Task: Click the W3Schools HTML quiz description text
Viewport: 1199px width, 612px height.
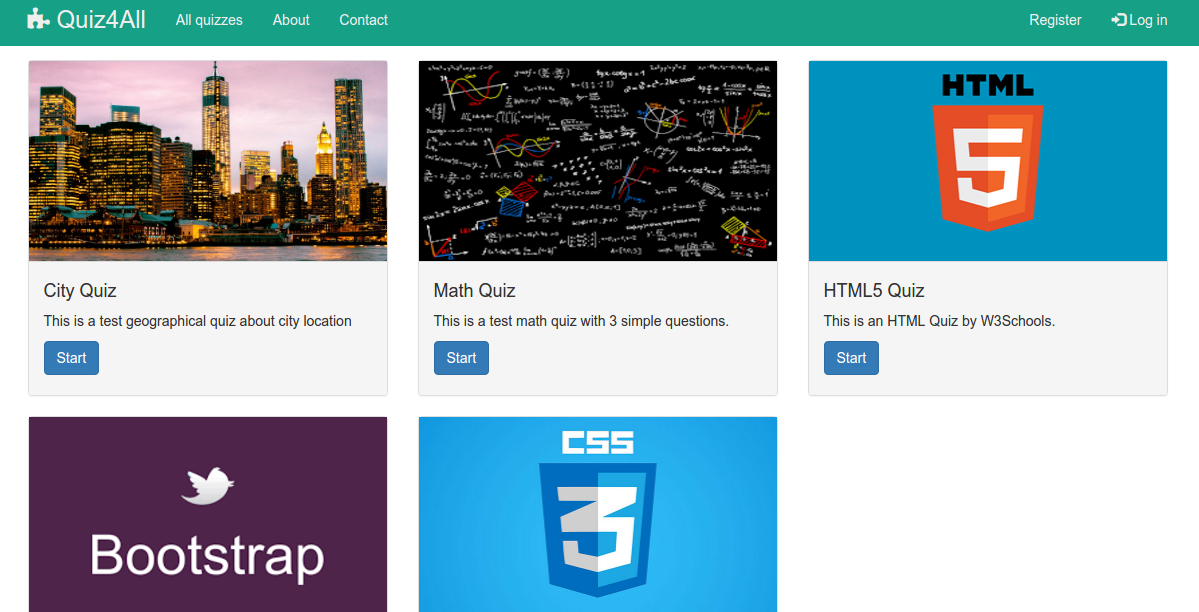Action: pos(939,321)
